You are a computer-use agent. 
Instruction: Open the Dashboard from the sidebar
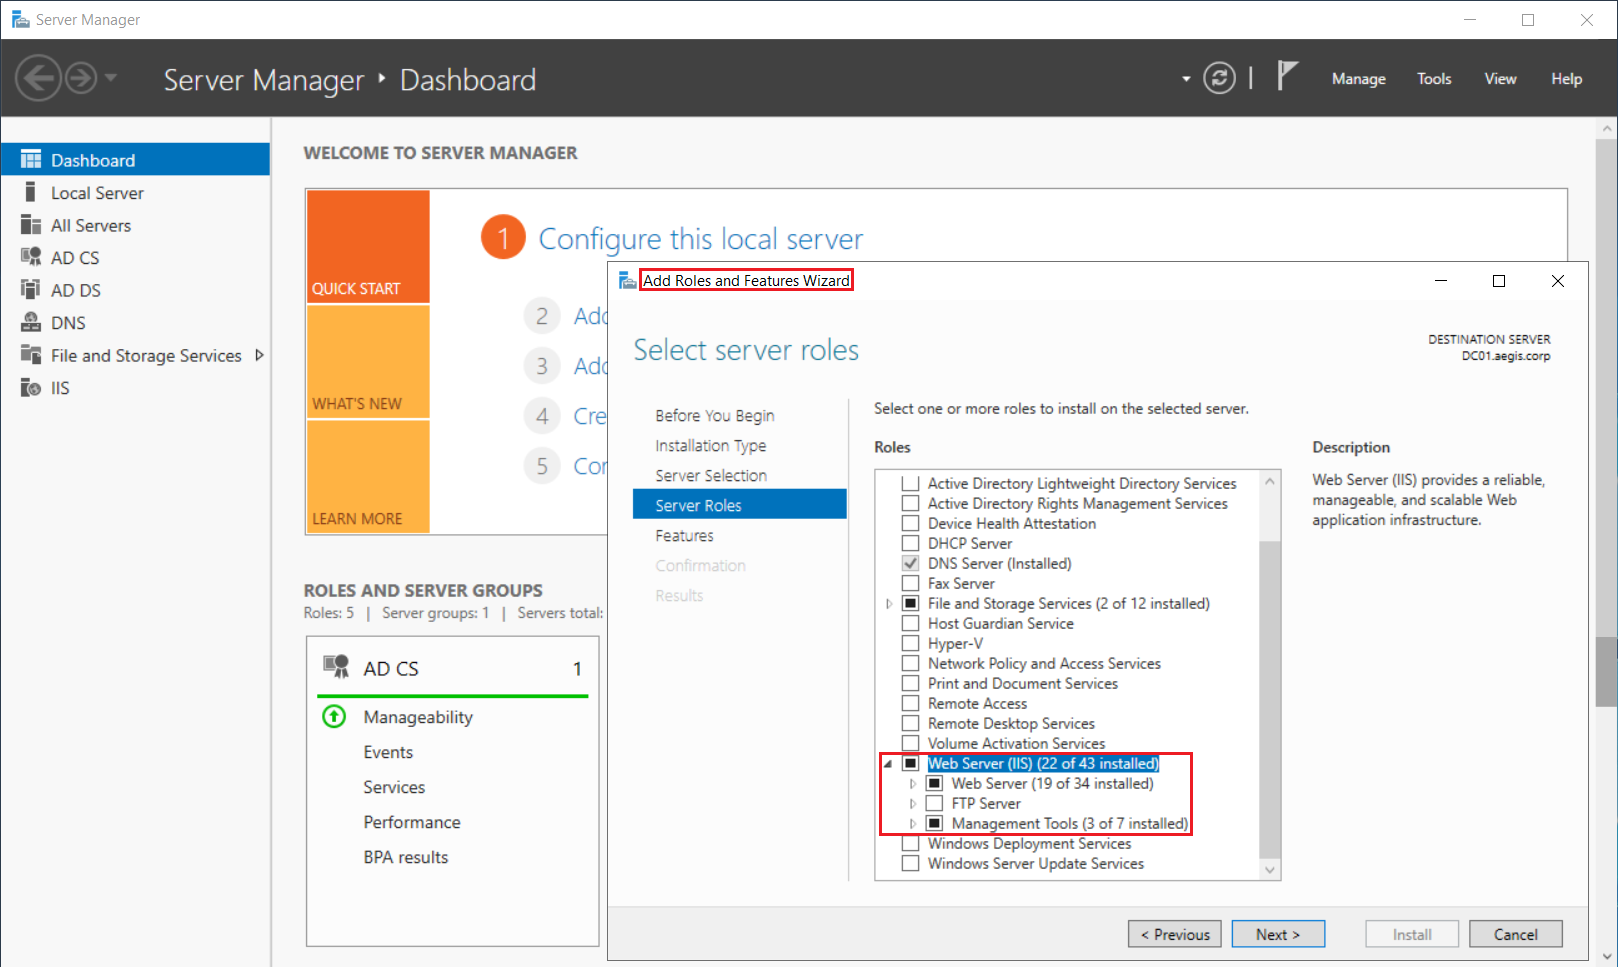pyautogui.click(x=92, y=159)
